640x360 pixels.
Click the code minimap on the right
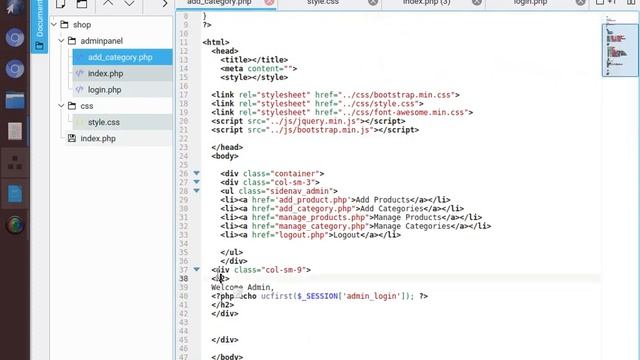click(x=620, y=49)
